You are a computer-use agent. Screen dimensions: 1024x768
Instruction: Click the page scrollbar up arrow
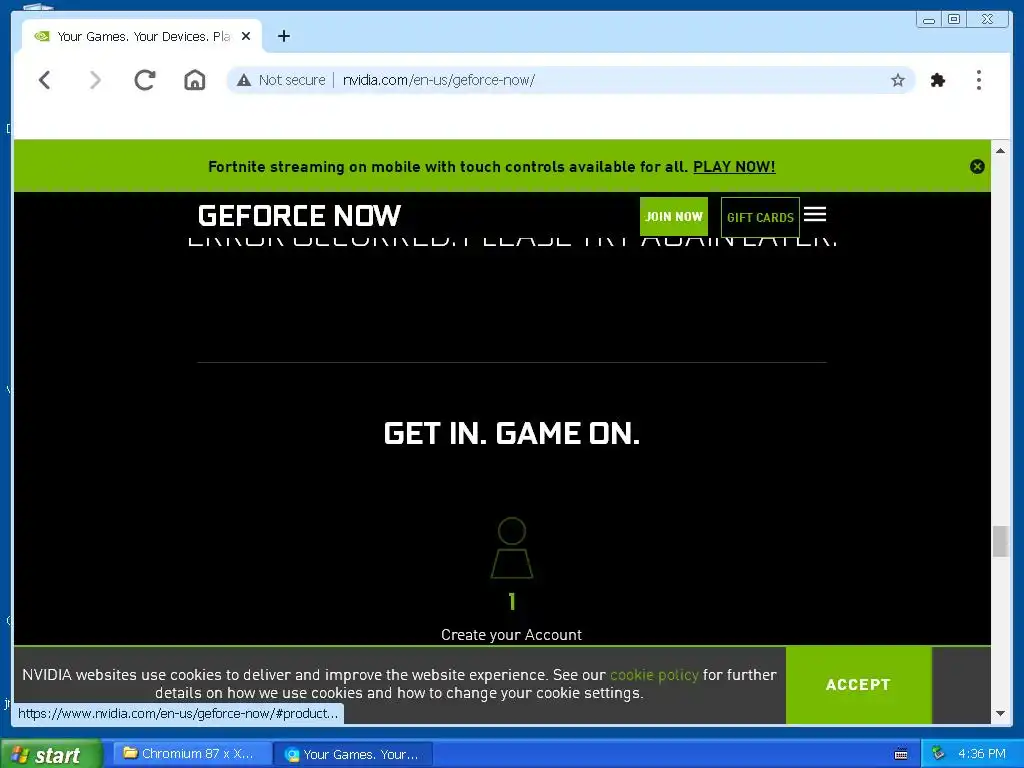click(x=1000, y=150)
